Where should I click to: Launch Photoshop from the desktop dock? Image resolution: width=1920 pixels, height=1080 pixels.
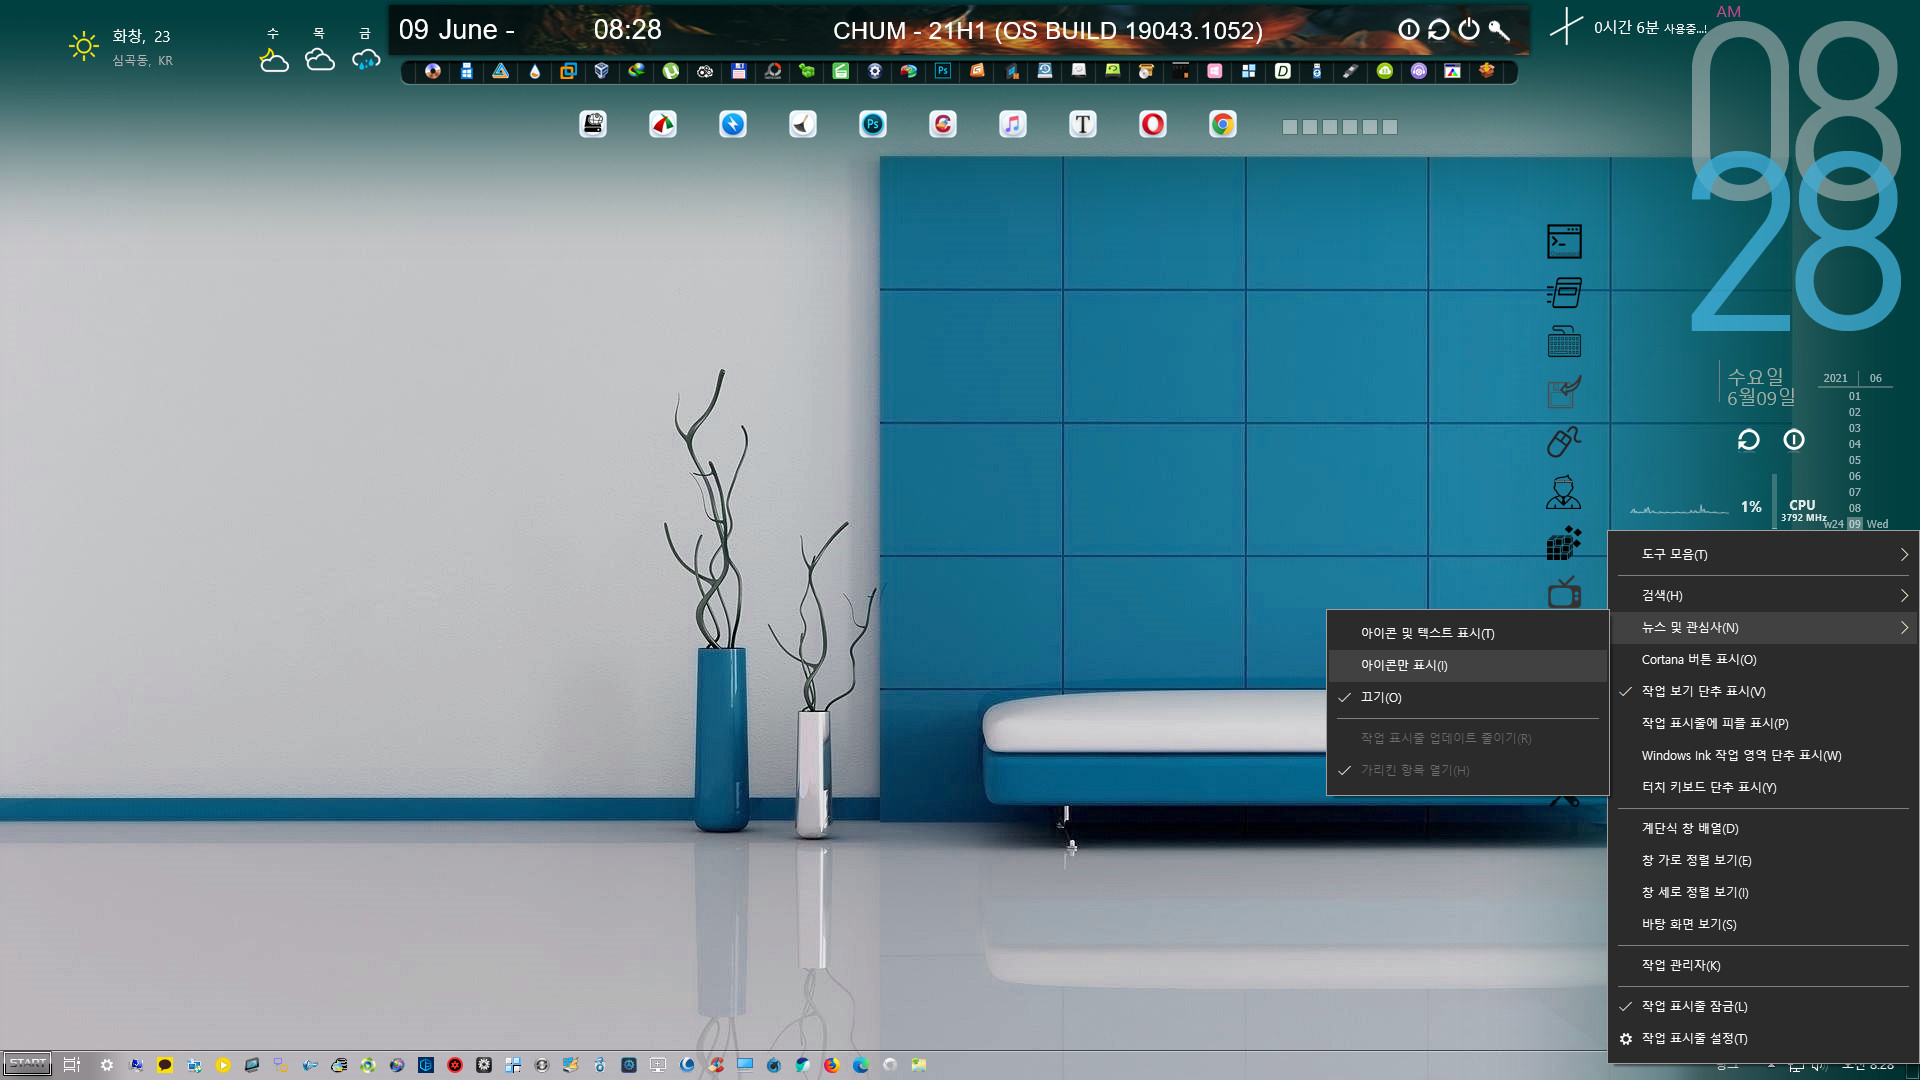point(873,124)
